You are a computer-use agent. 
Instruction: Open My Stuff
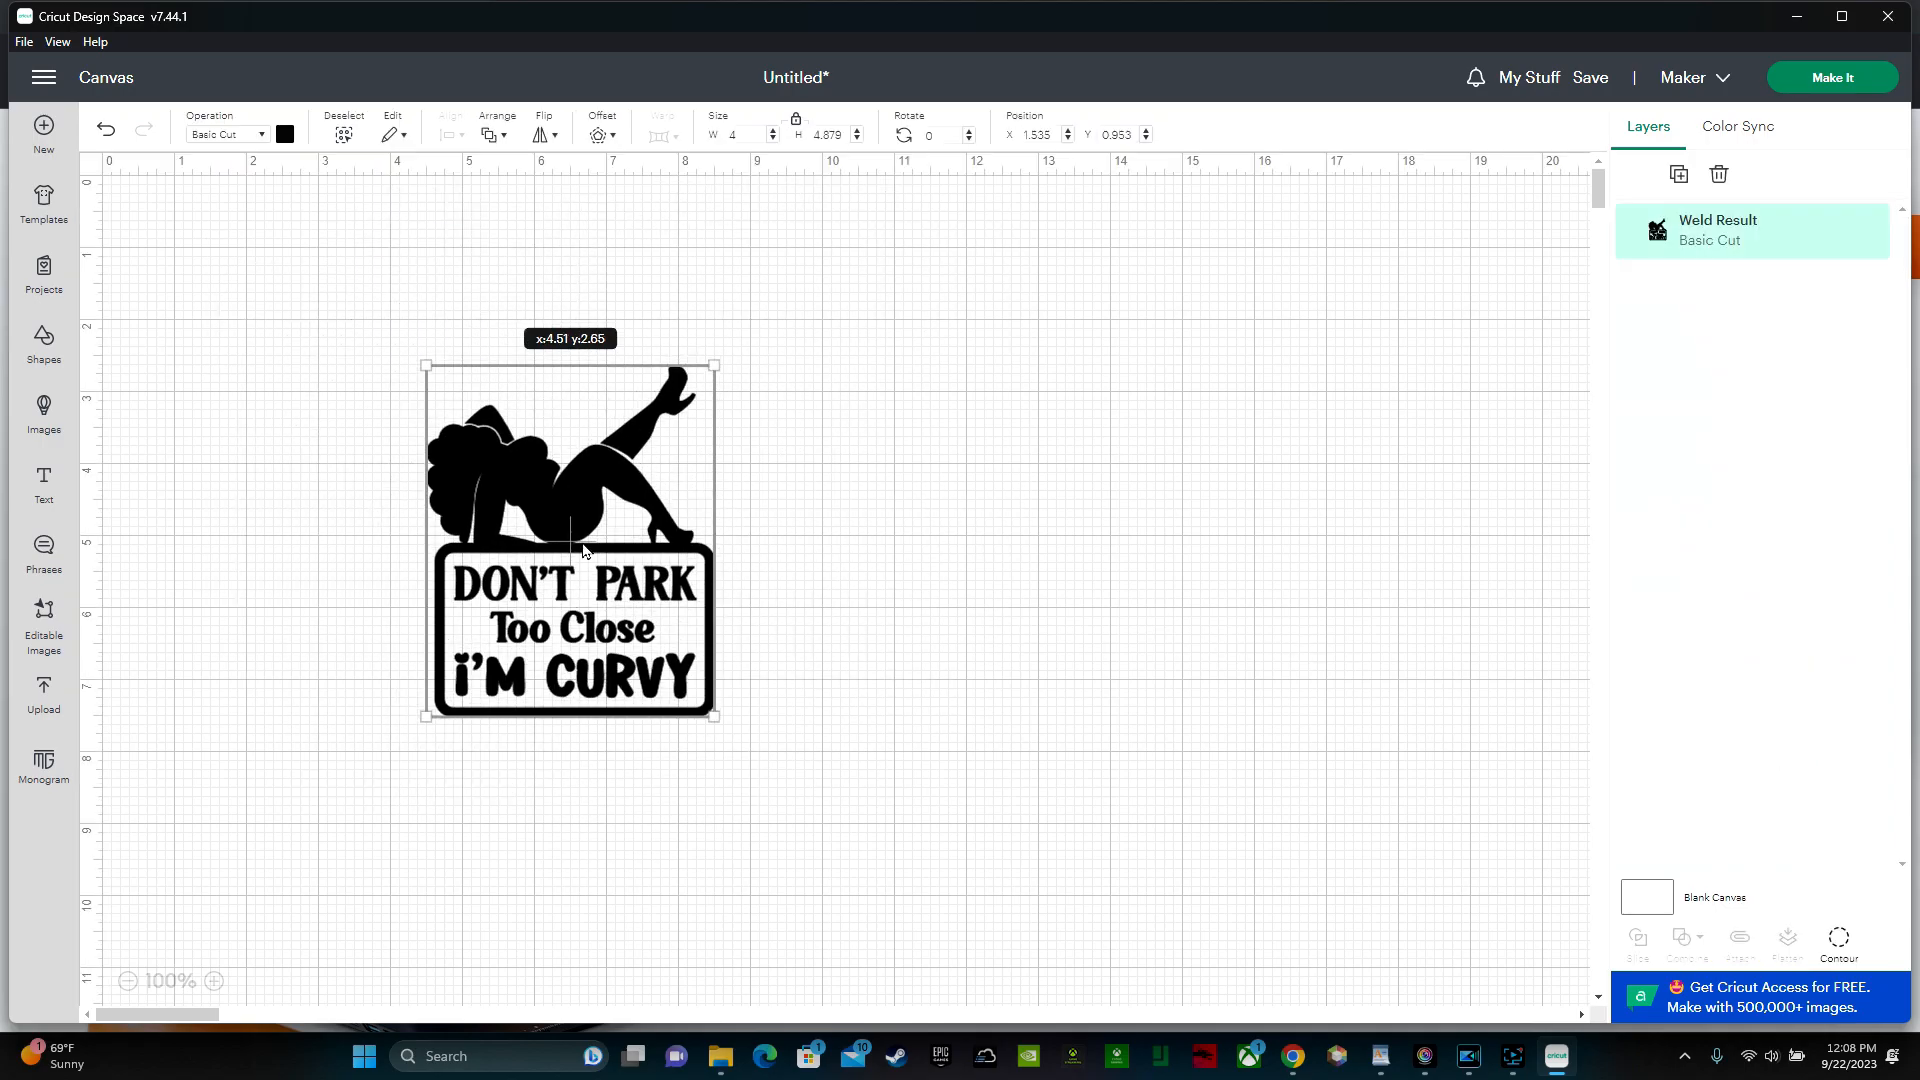pyautogui.click(x=1529, y=78)
